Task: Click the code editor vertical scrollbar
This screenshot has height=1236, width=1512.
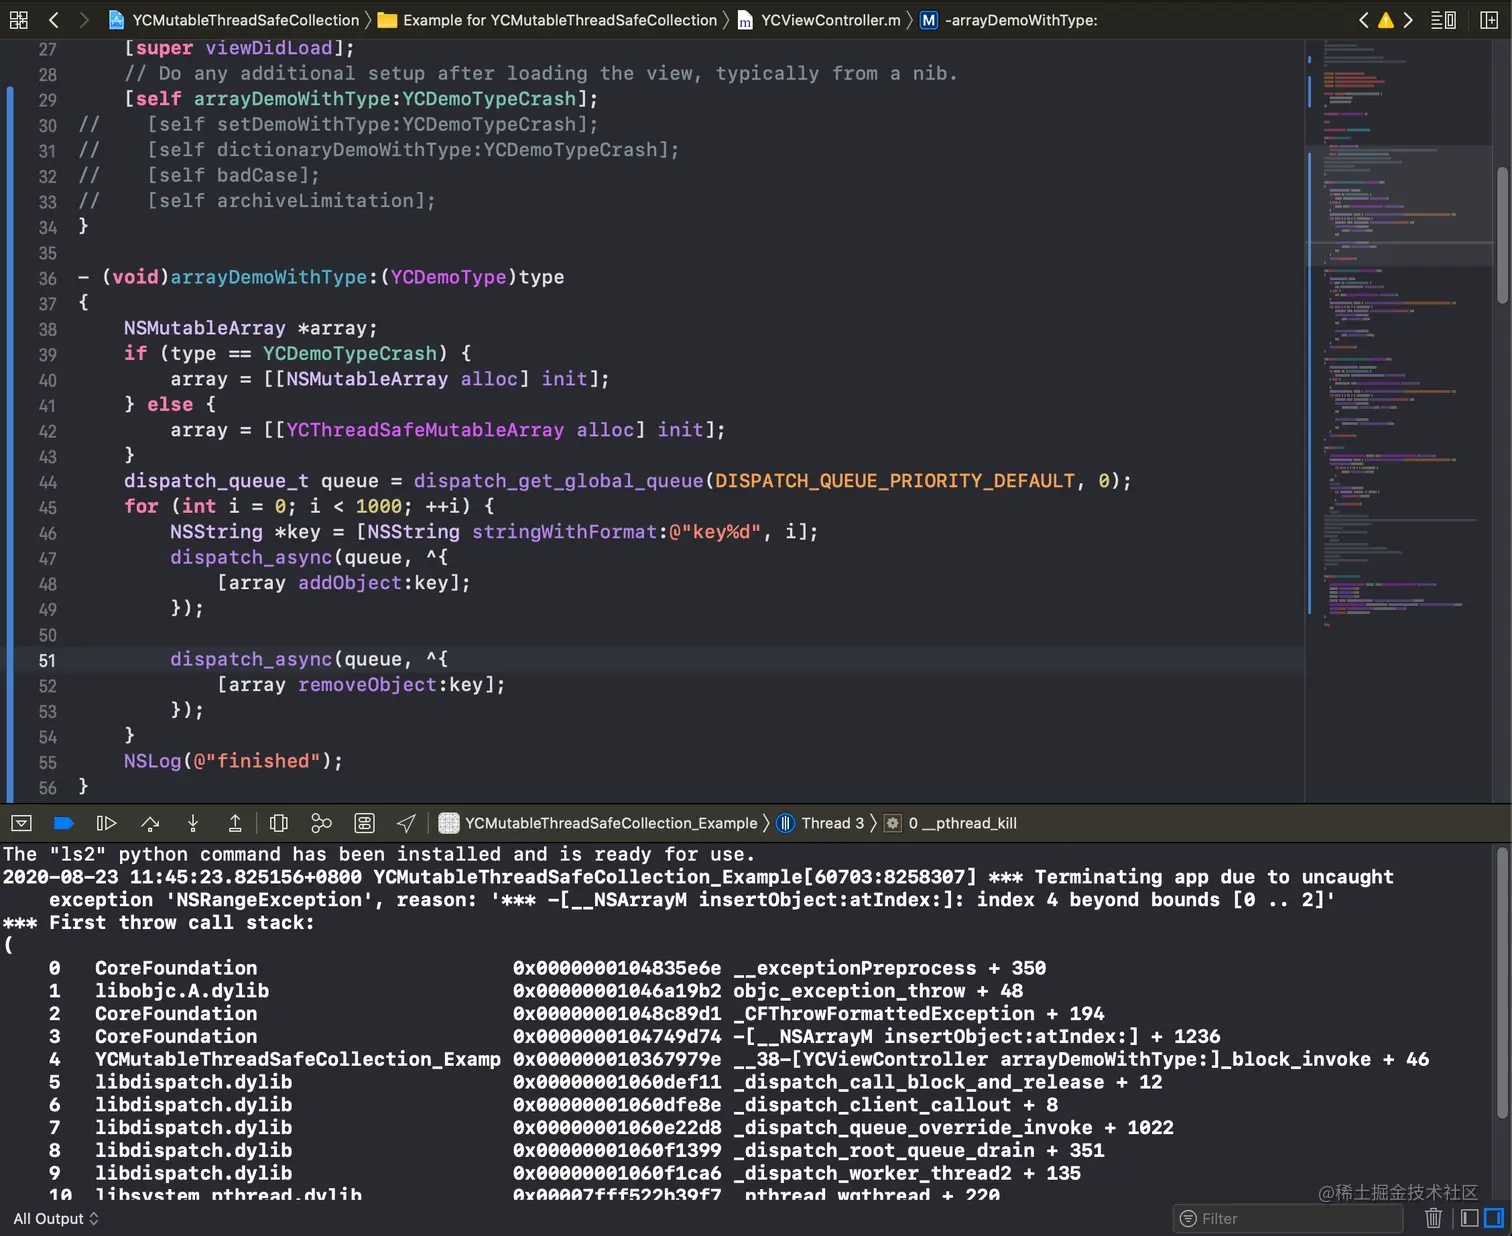Action: point(1502,235)
